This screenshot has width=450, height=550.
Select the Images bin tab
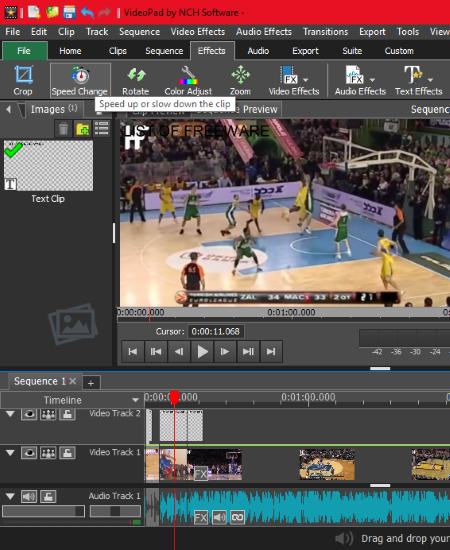54,109
